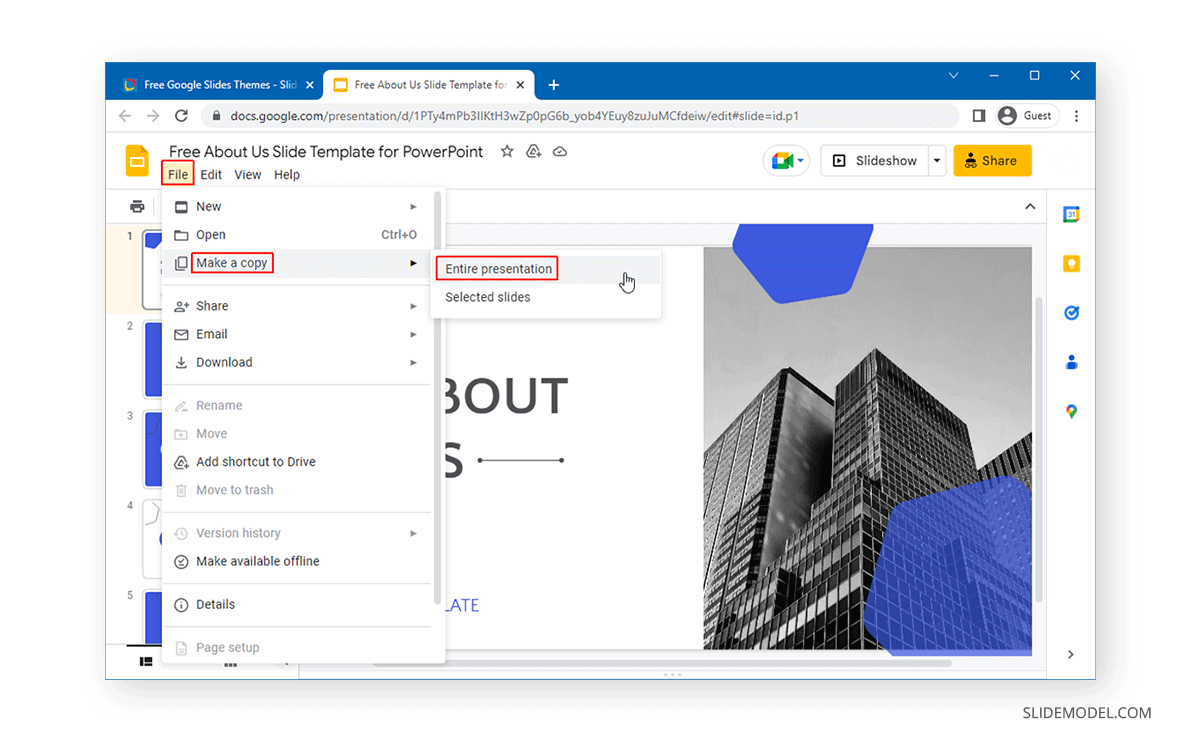Click the Share button

pos(992,160)
